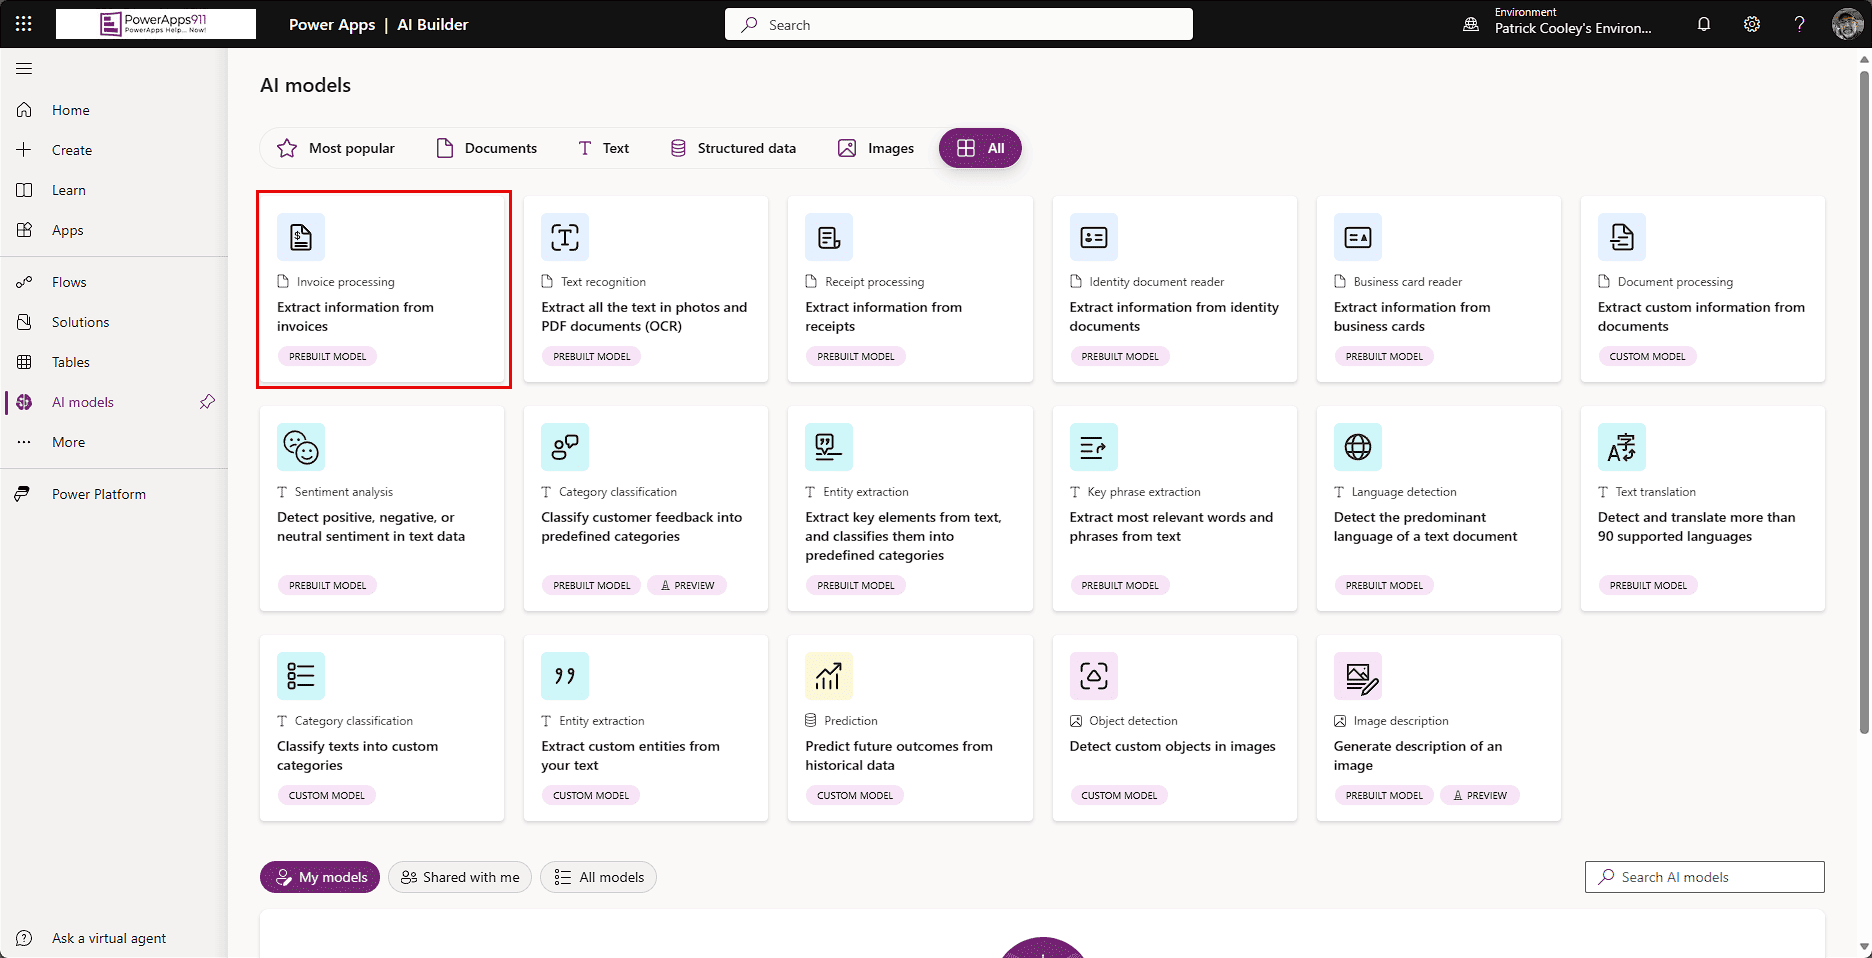Expand the More navigation item
Screen dimensions: 1872x958
pyautogui.click(x=68, y=442)
